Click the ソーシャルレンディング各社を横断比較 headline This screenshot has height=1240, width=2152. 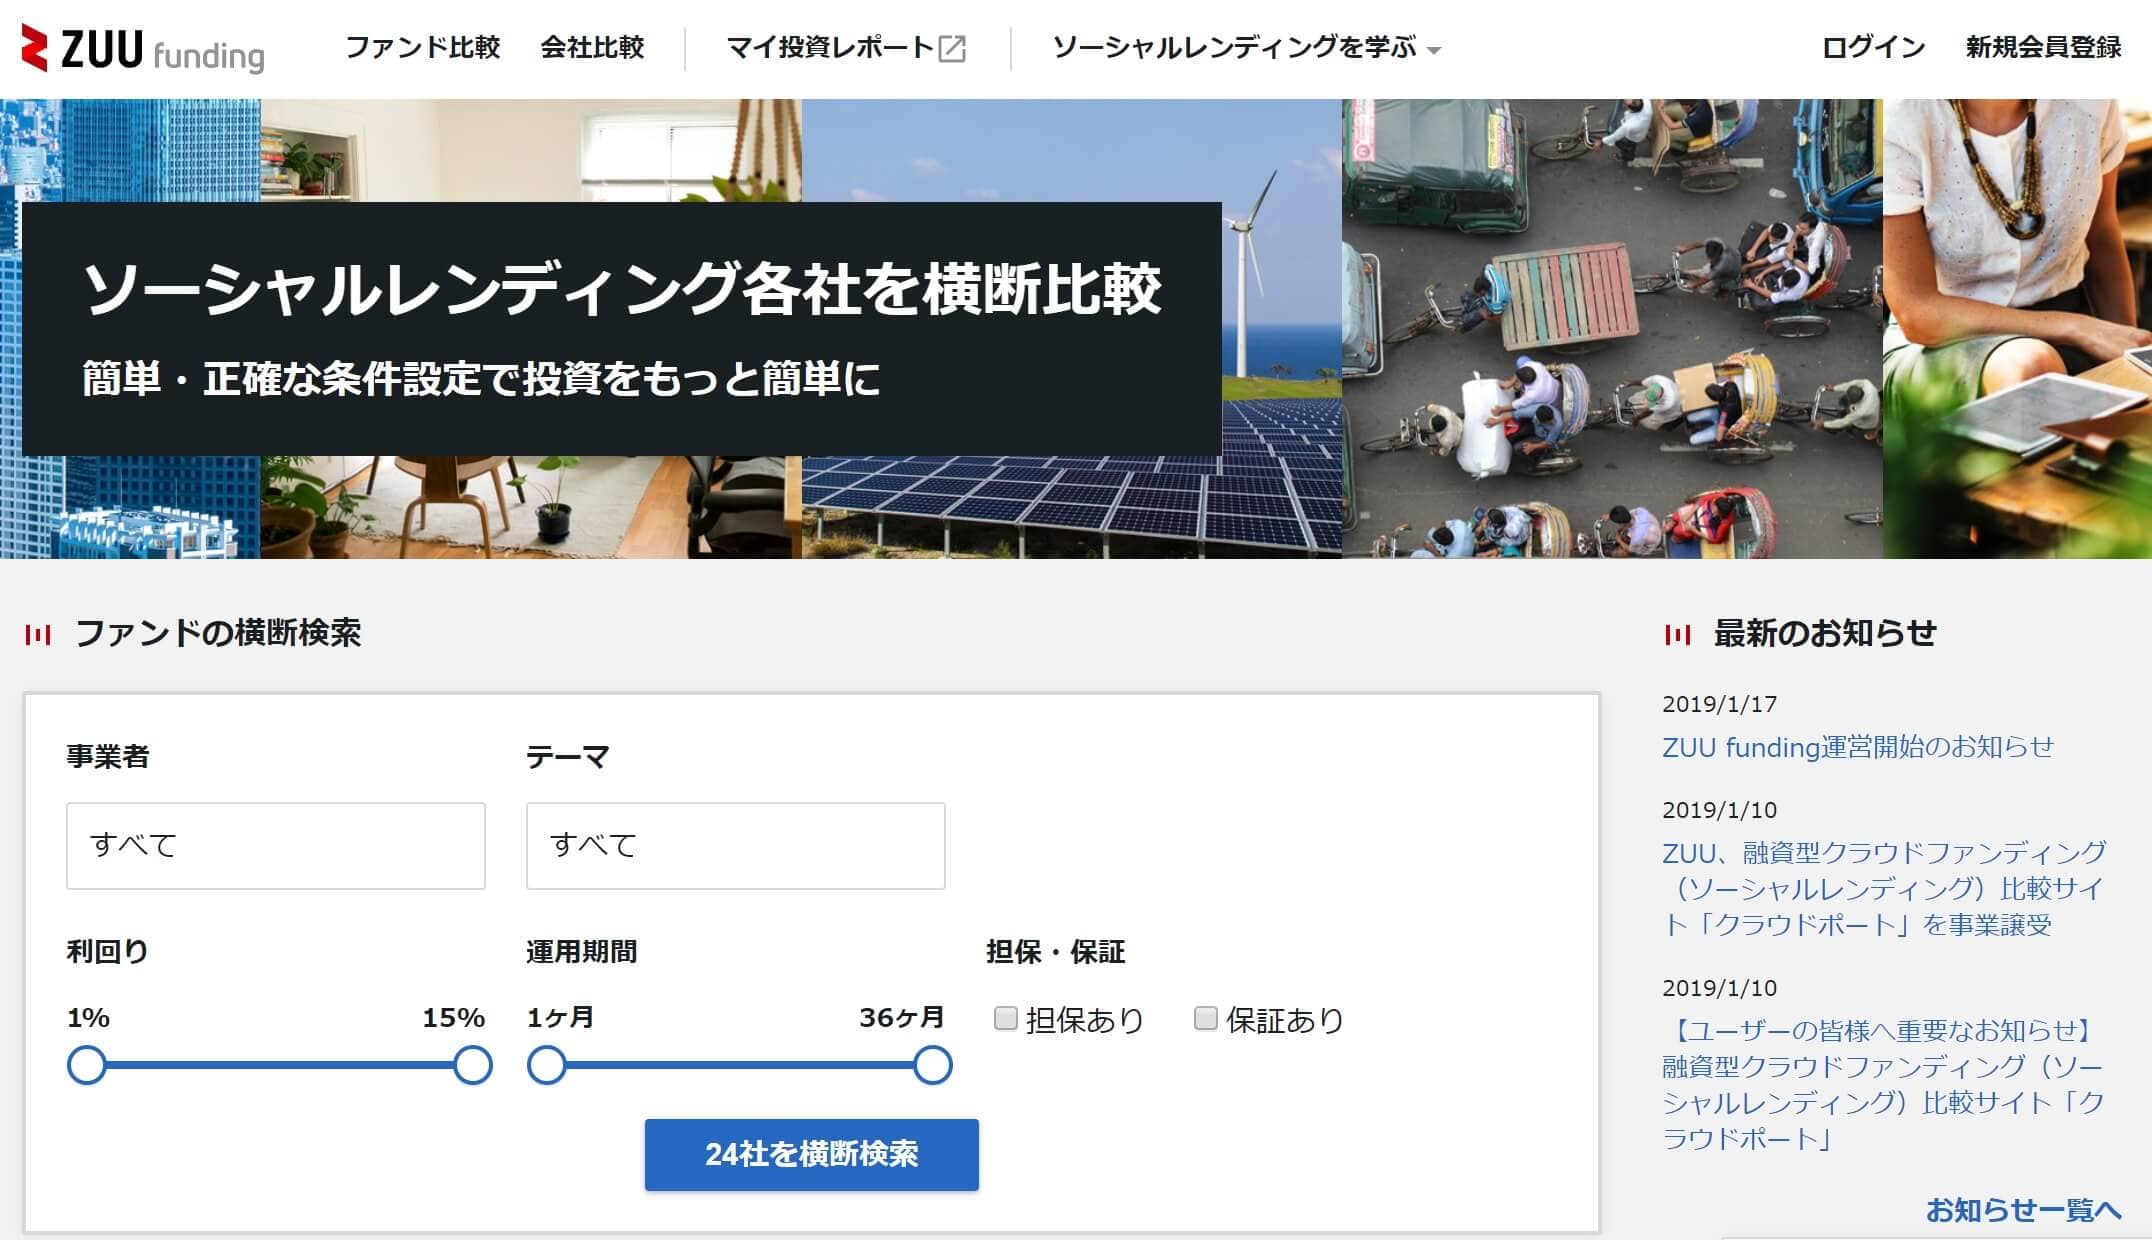(x=622, y=290)
